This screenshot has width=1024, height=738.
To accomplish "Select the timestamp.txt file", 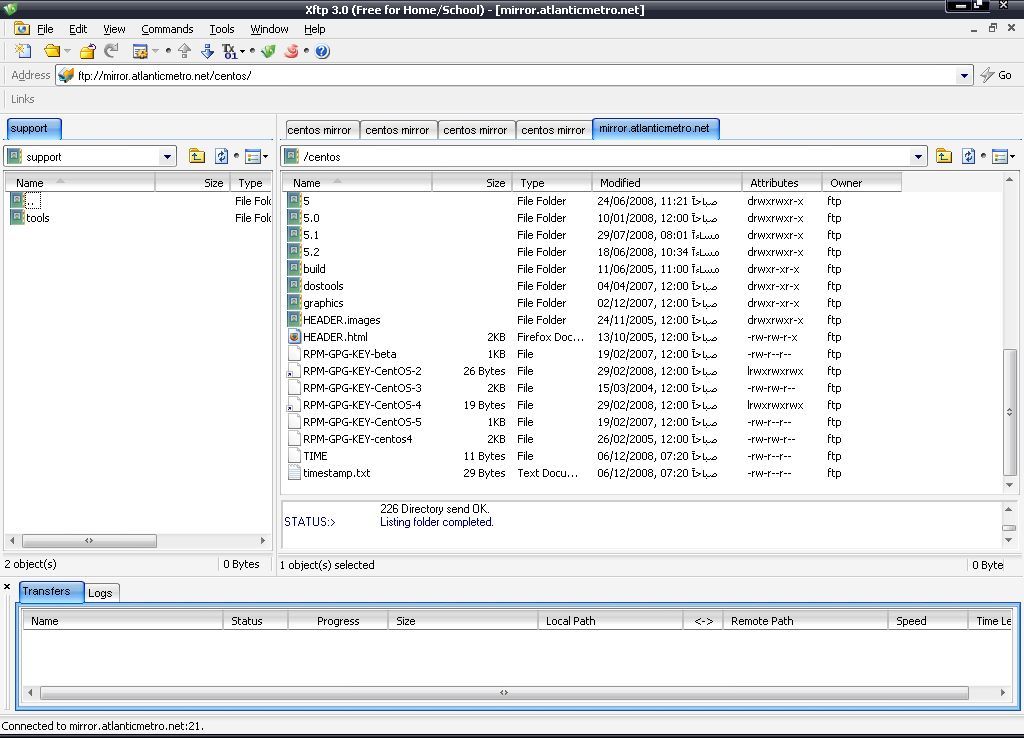I will 331,473.
